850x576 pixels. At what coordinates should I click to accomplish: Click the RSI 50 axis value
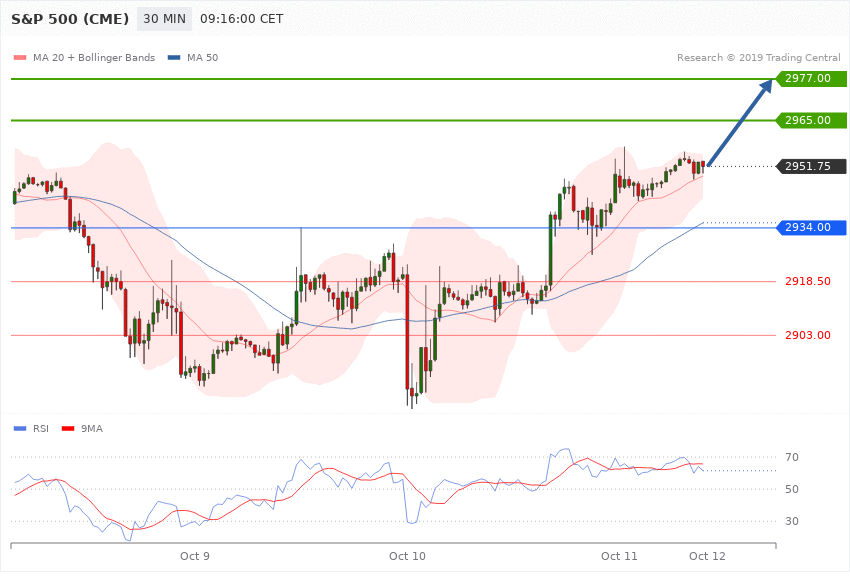coord(791,489)
